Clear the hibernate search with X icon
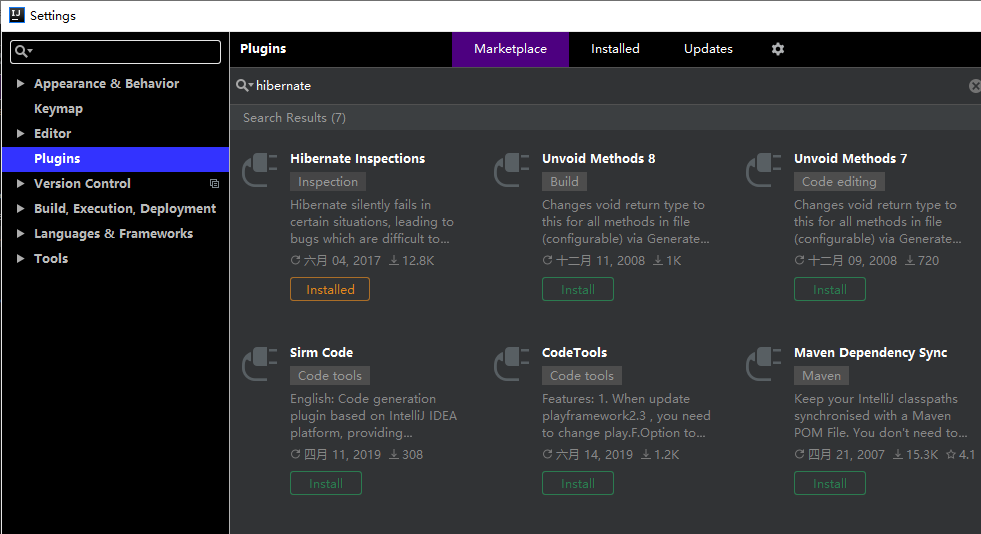 click(975, 86)
